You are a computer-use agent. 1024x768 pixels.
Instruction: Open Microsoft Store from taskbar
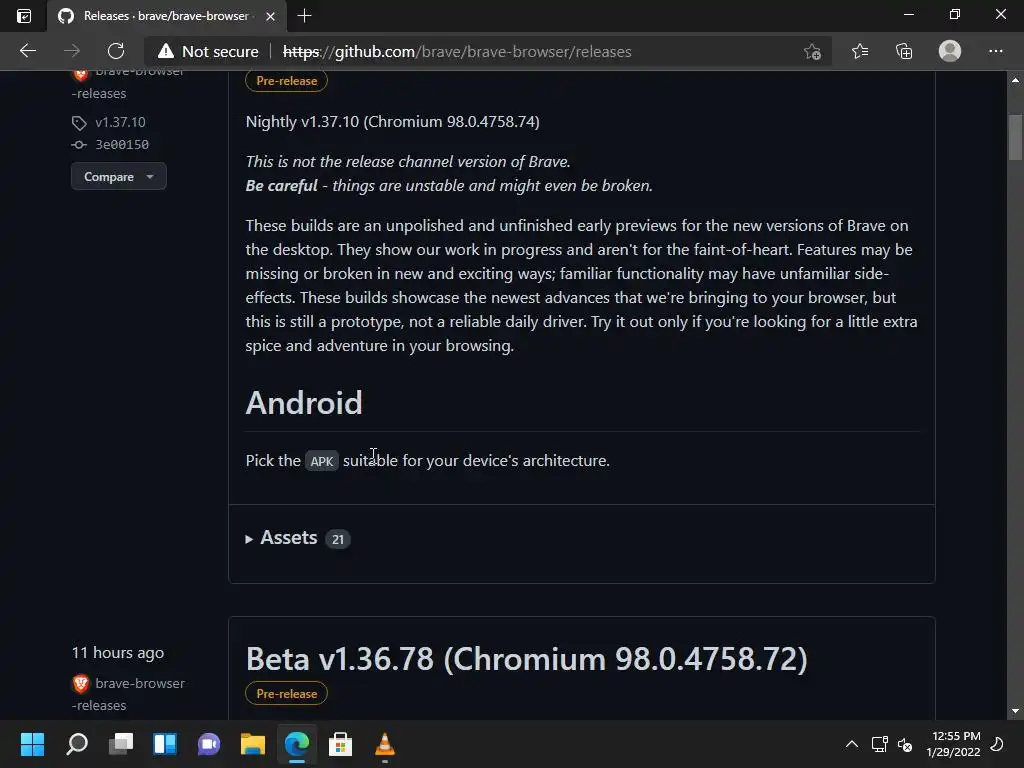click(x=340, y=744)
